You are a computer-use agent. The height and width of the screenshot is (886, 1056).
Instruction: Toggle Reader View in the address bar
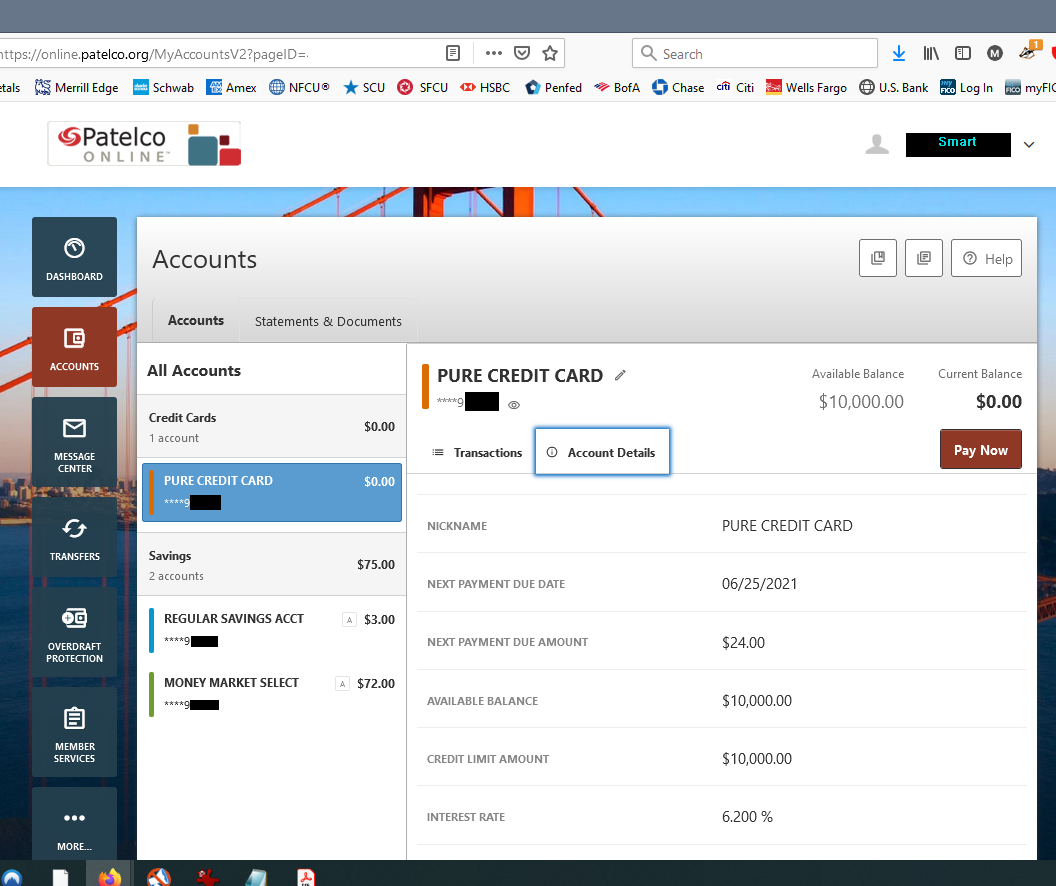coord(453,53)
